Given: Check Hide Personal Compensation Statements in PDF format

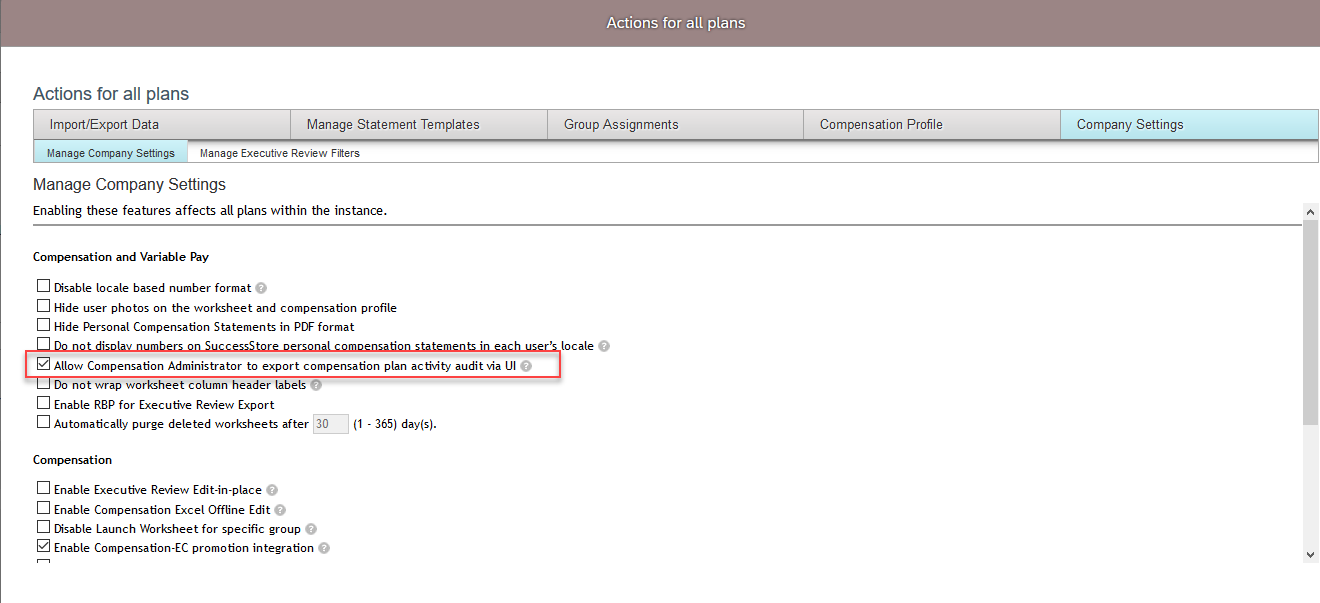Looking at the screenshot, I should [43, 325].
